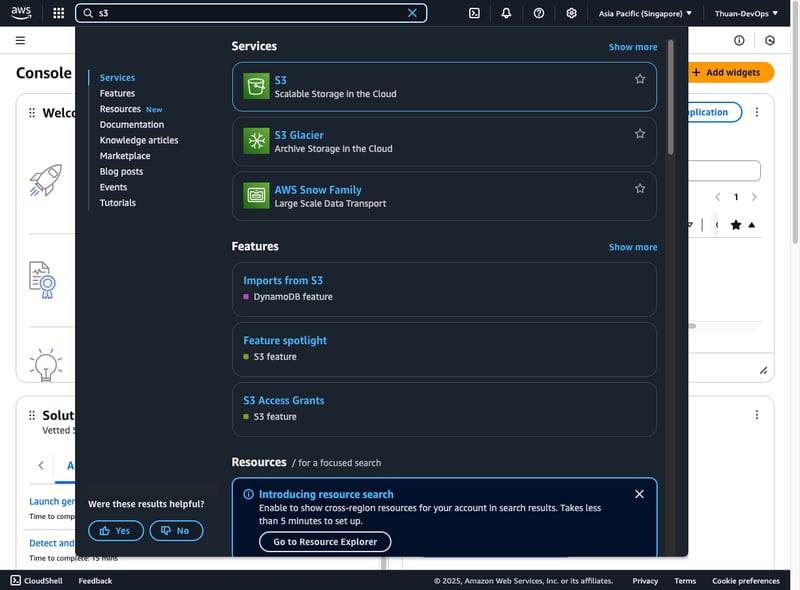800x590 pixels.
Task: Click the AWS Snow Family icon
Action: (x=257, y=196)
